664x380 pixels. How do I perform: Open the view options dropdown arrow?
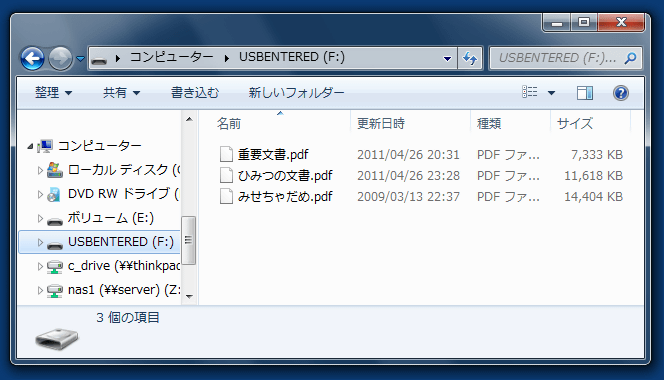pos(551,93)
